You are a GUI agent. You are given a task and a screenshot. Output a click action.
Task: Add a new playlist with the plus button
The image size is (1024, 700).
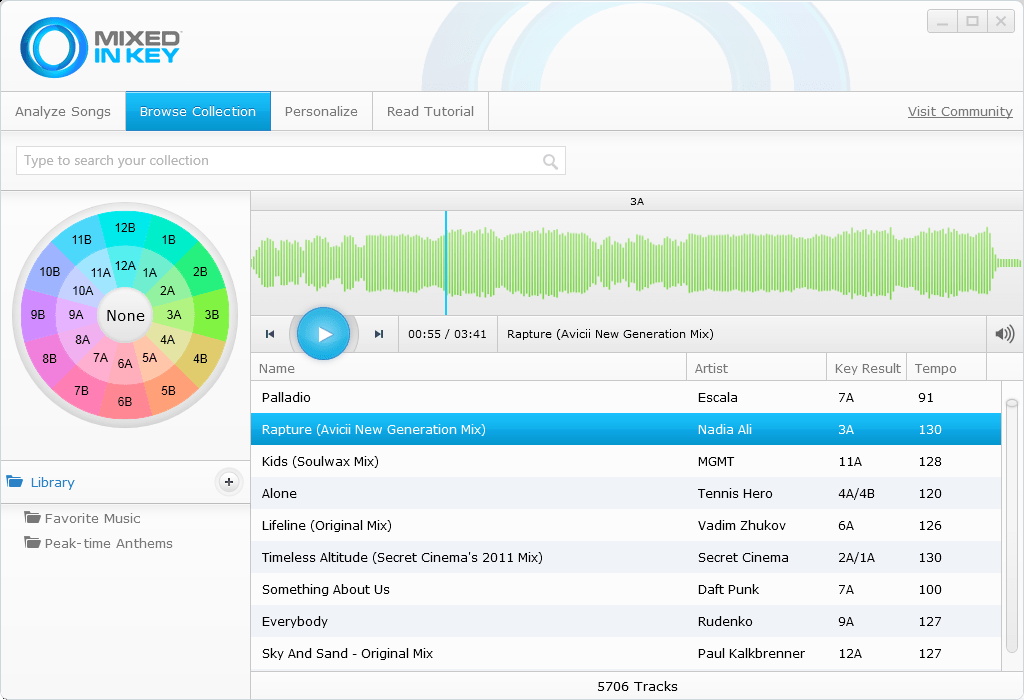pyautogui.click(x=229, y=481)
